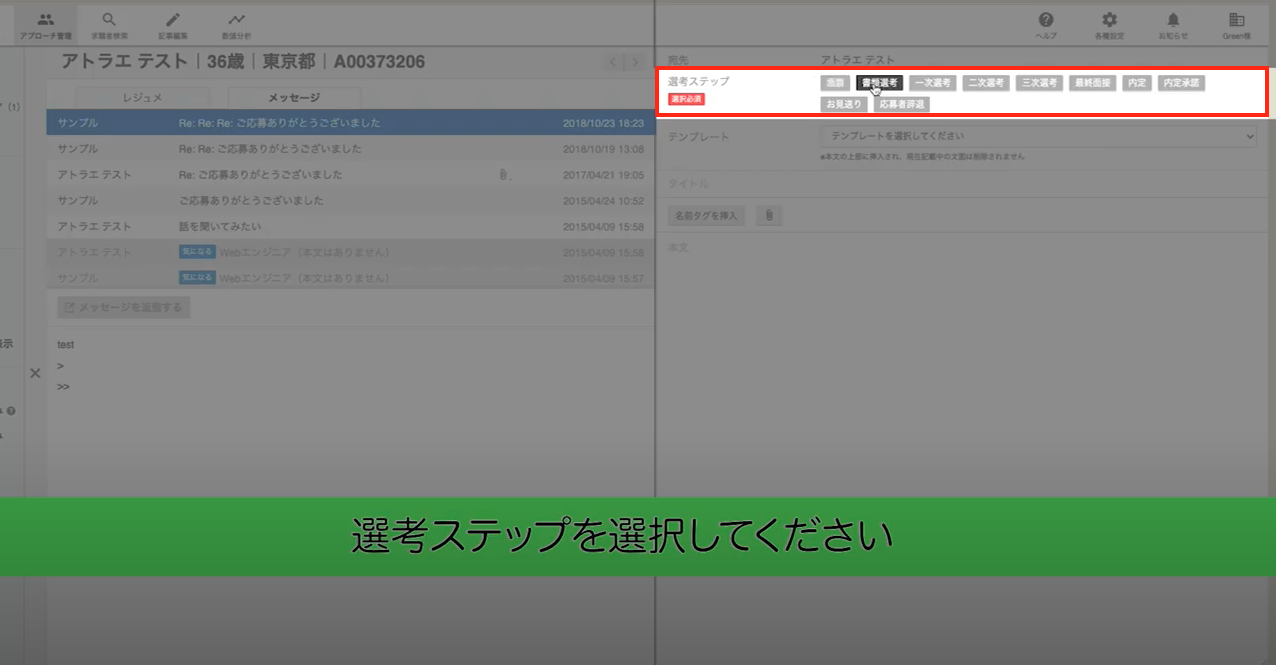Open the 求職者検索 magnifier icon
Screen dimensions: 1276x665
(109, 19)
